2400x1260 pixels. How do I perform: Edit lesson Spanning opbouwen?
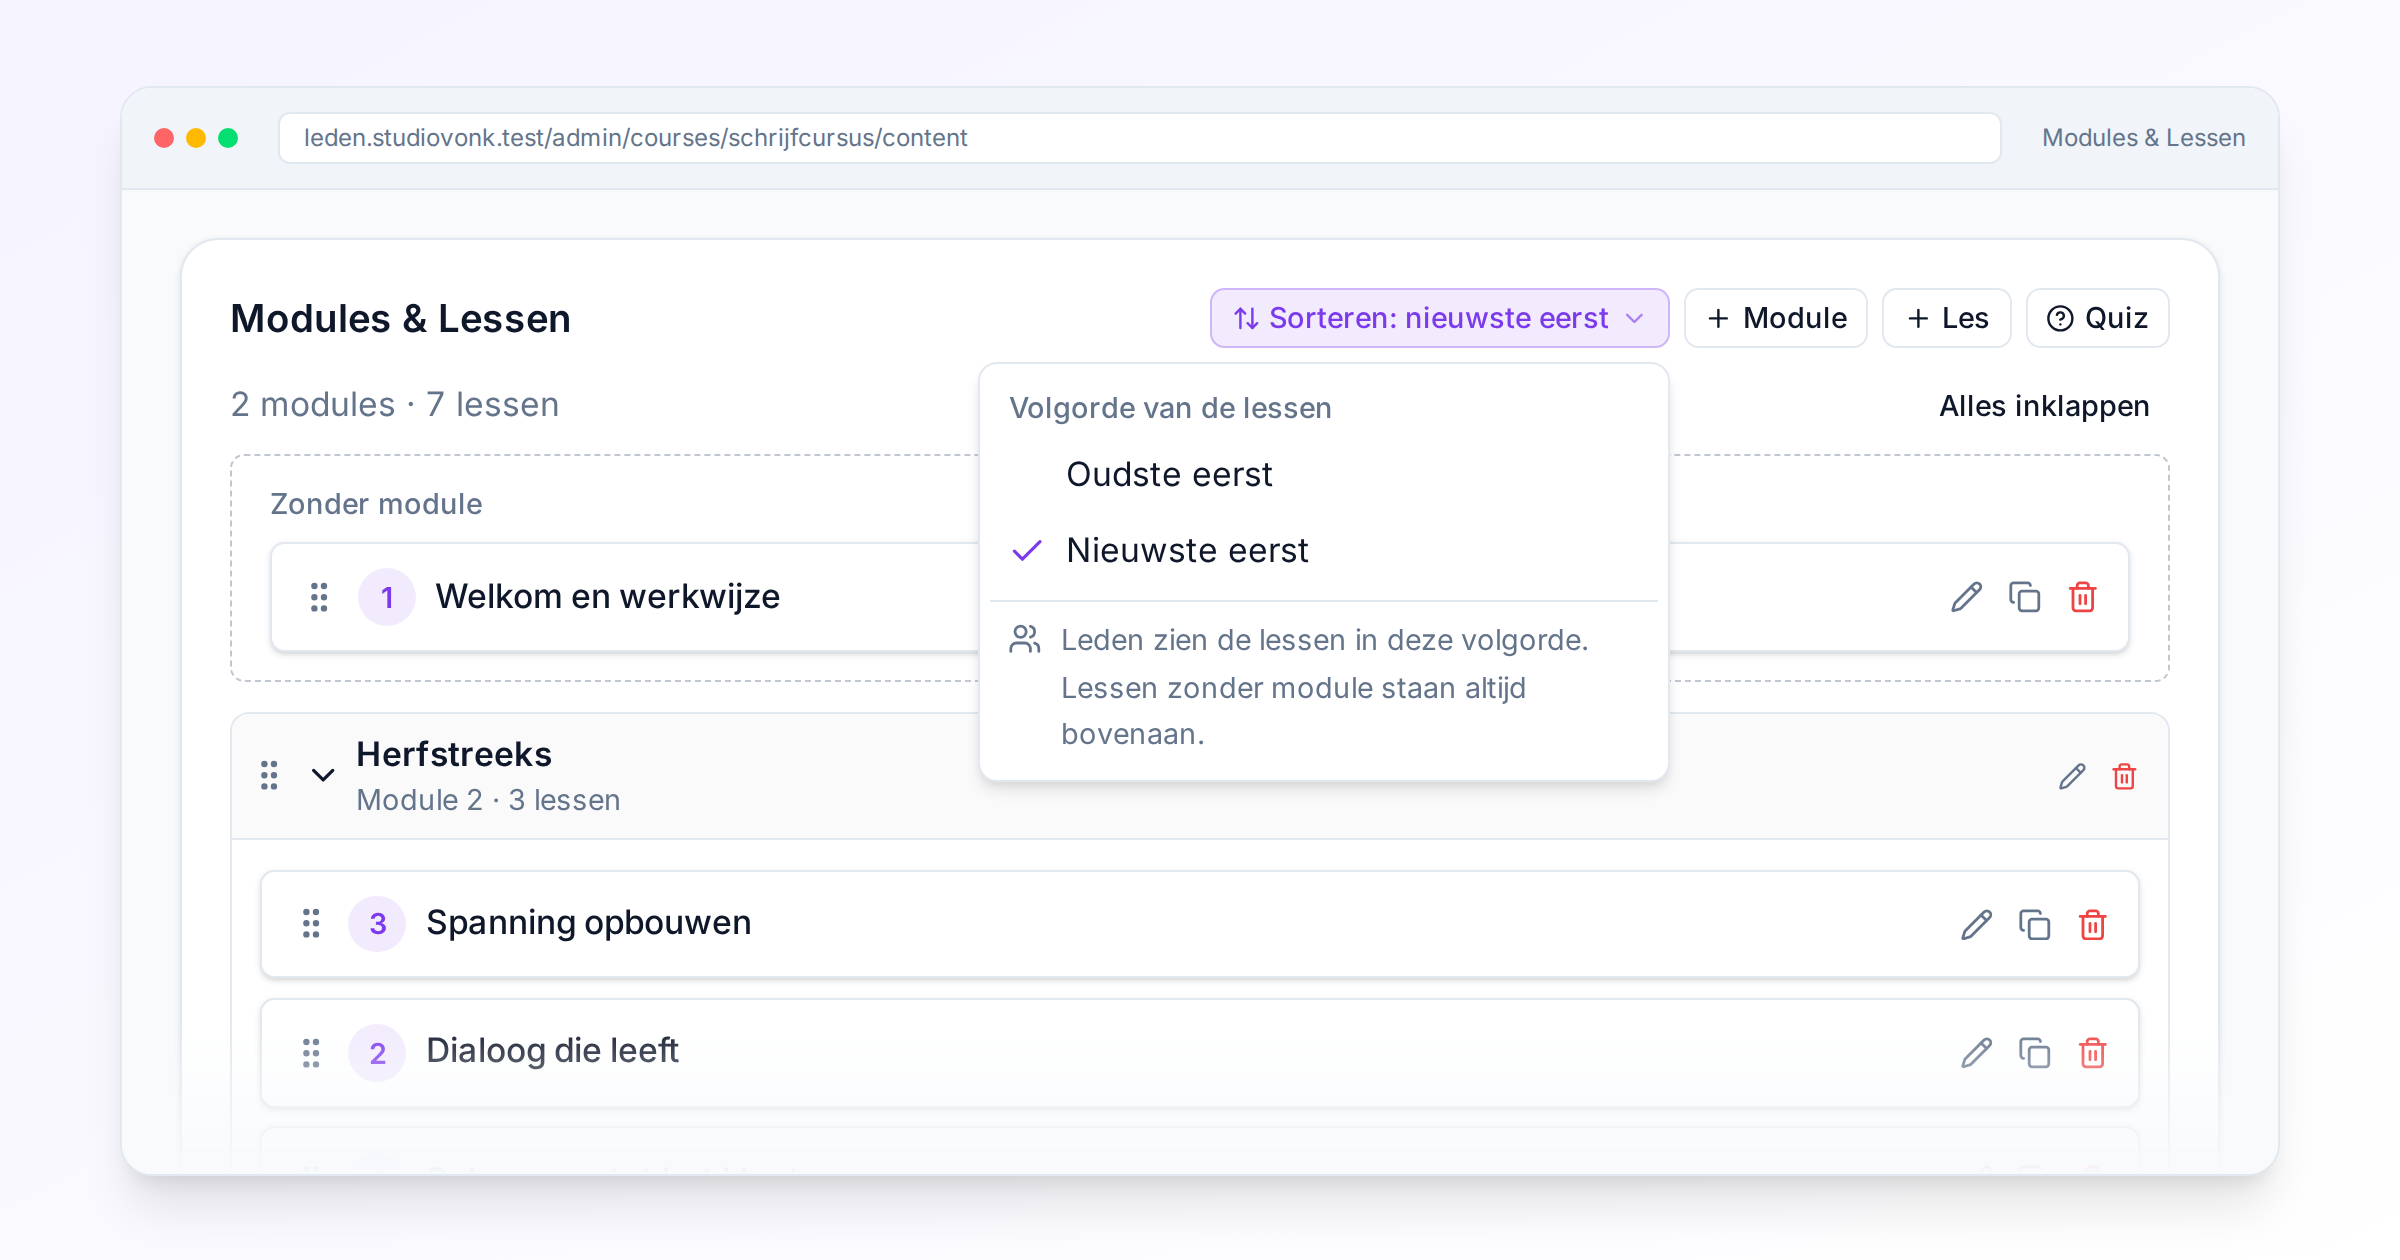(x=1976, y=925)
